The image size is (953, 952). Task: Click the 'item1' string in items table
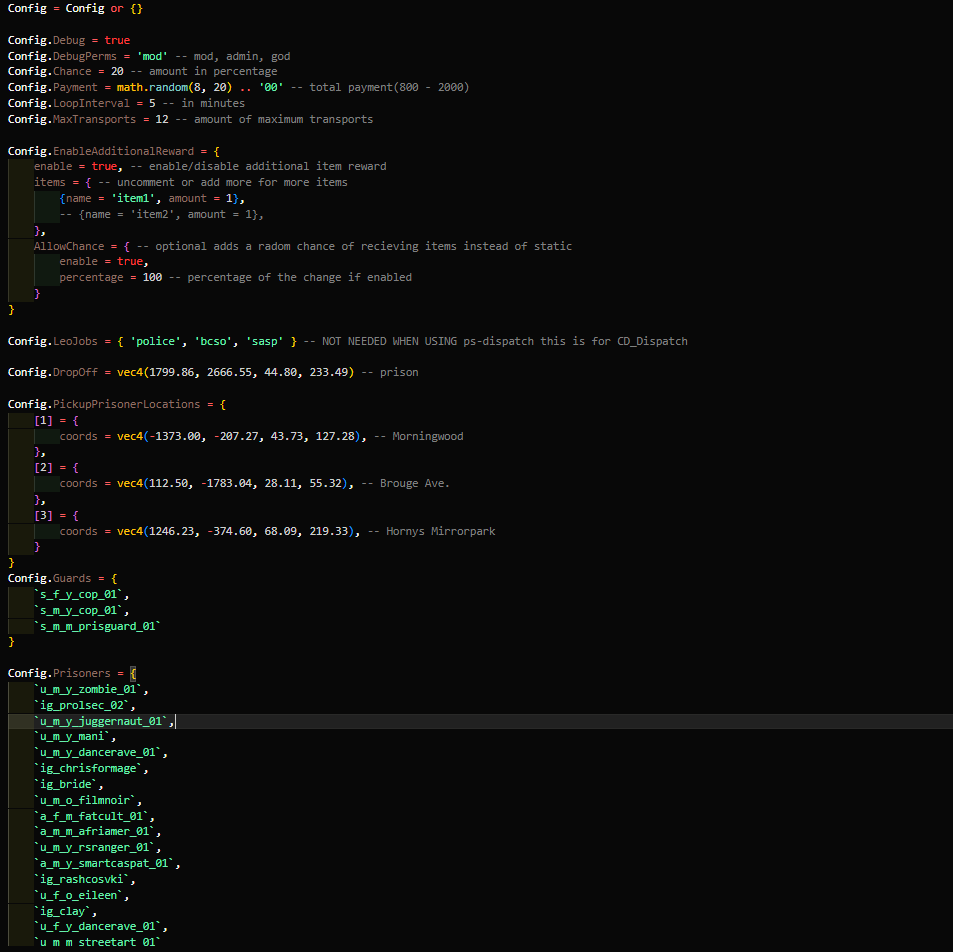133,198
